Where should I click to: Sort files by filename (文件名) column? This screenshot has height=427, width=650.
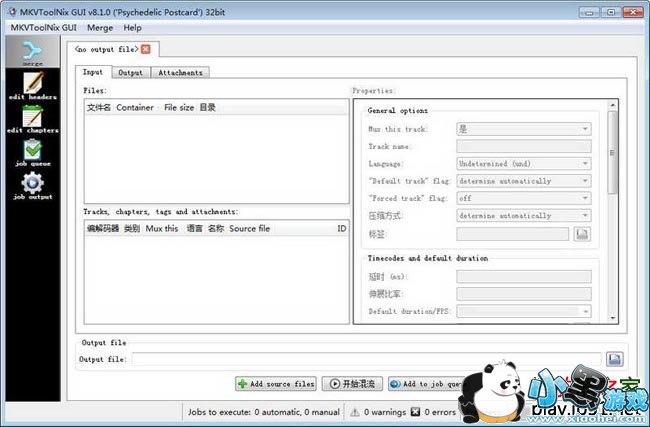99,107
